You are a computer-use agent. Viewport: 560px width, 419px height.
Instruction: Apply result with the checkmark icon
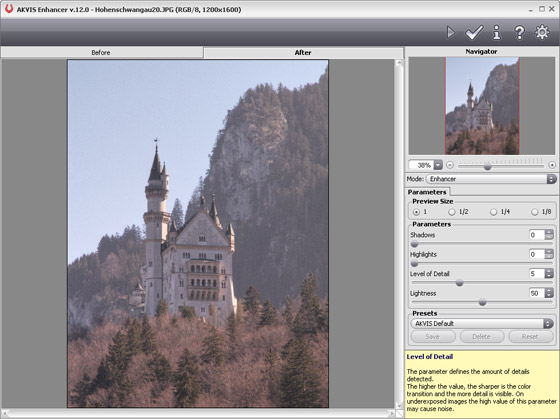474,33
